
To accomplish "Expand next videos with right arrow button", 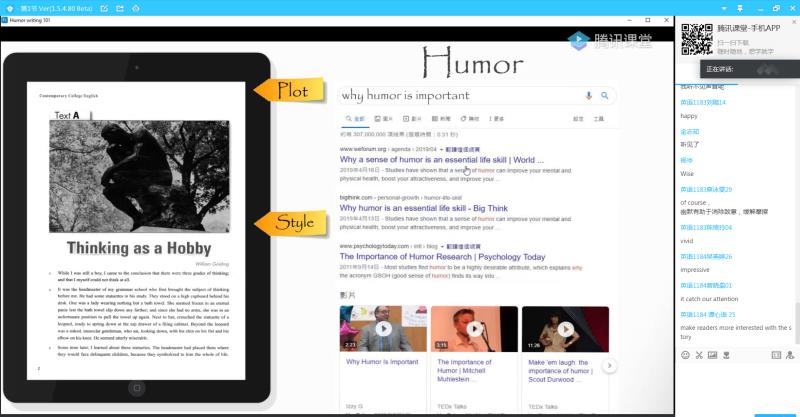I will (610, 366).
